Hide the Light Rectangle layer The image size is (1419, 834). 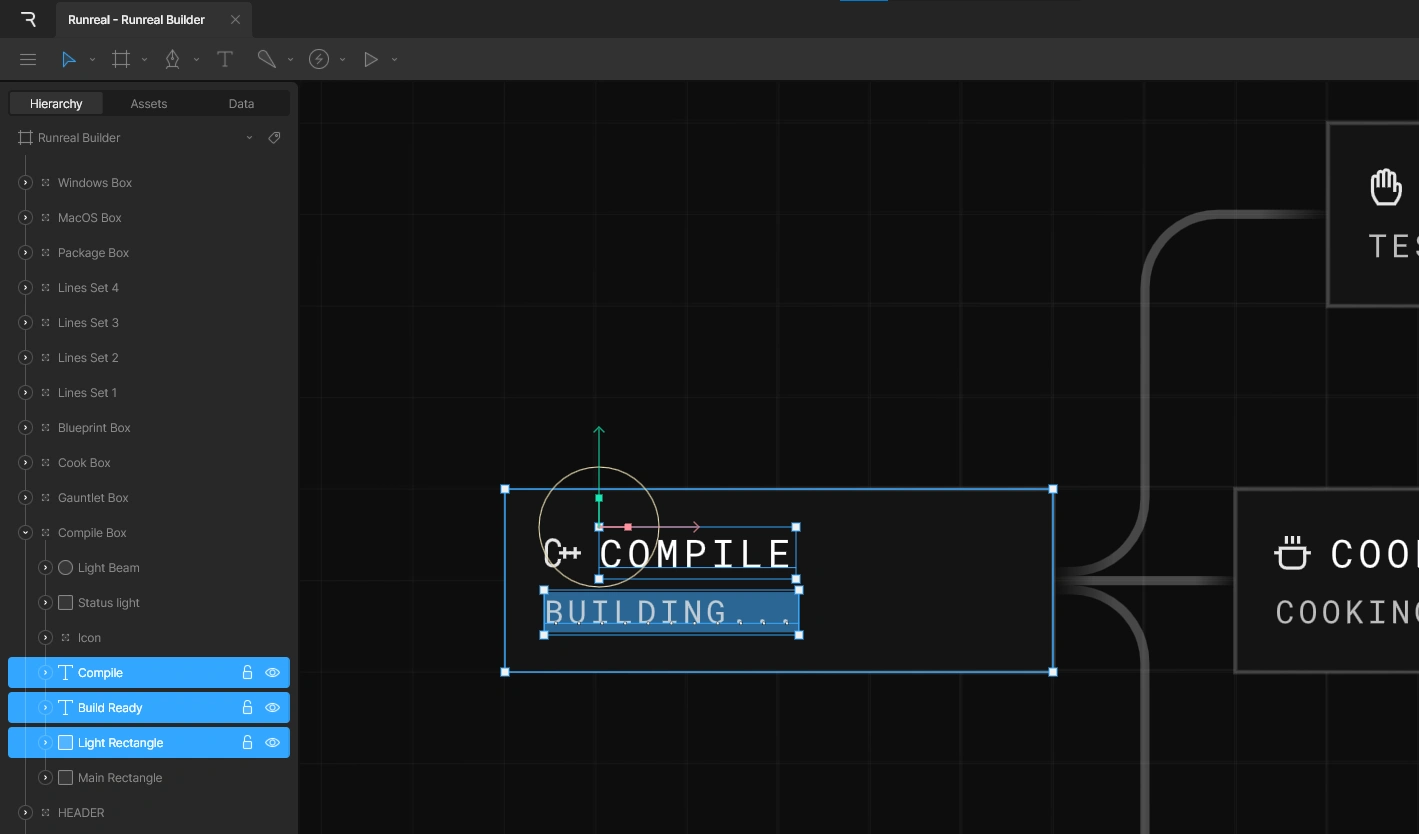point(272,743)
